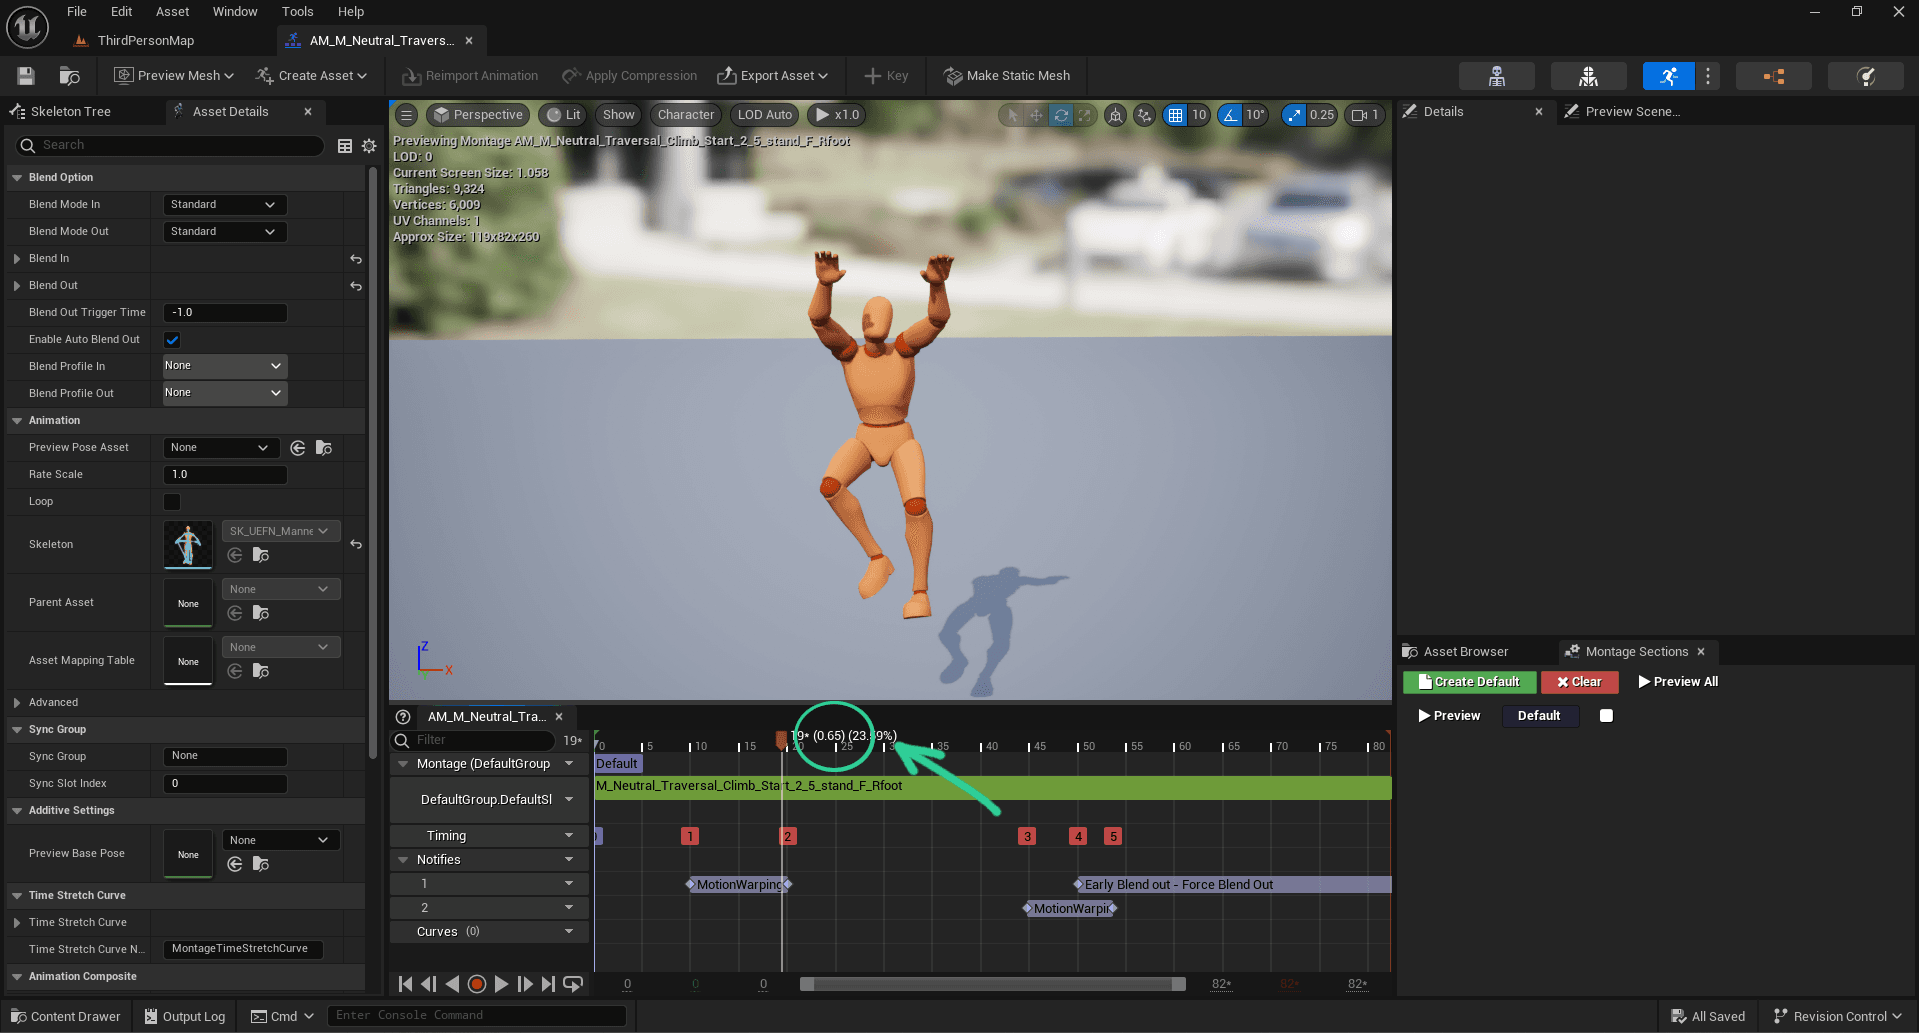Viewport: 1919px width, 1033px height.
Task: Use selected asset arrow for Preview Pose Asset
Action: click(298, 448)
